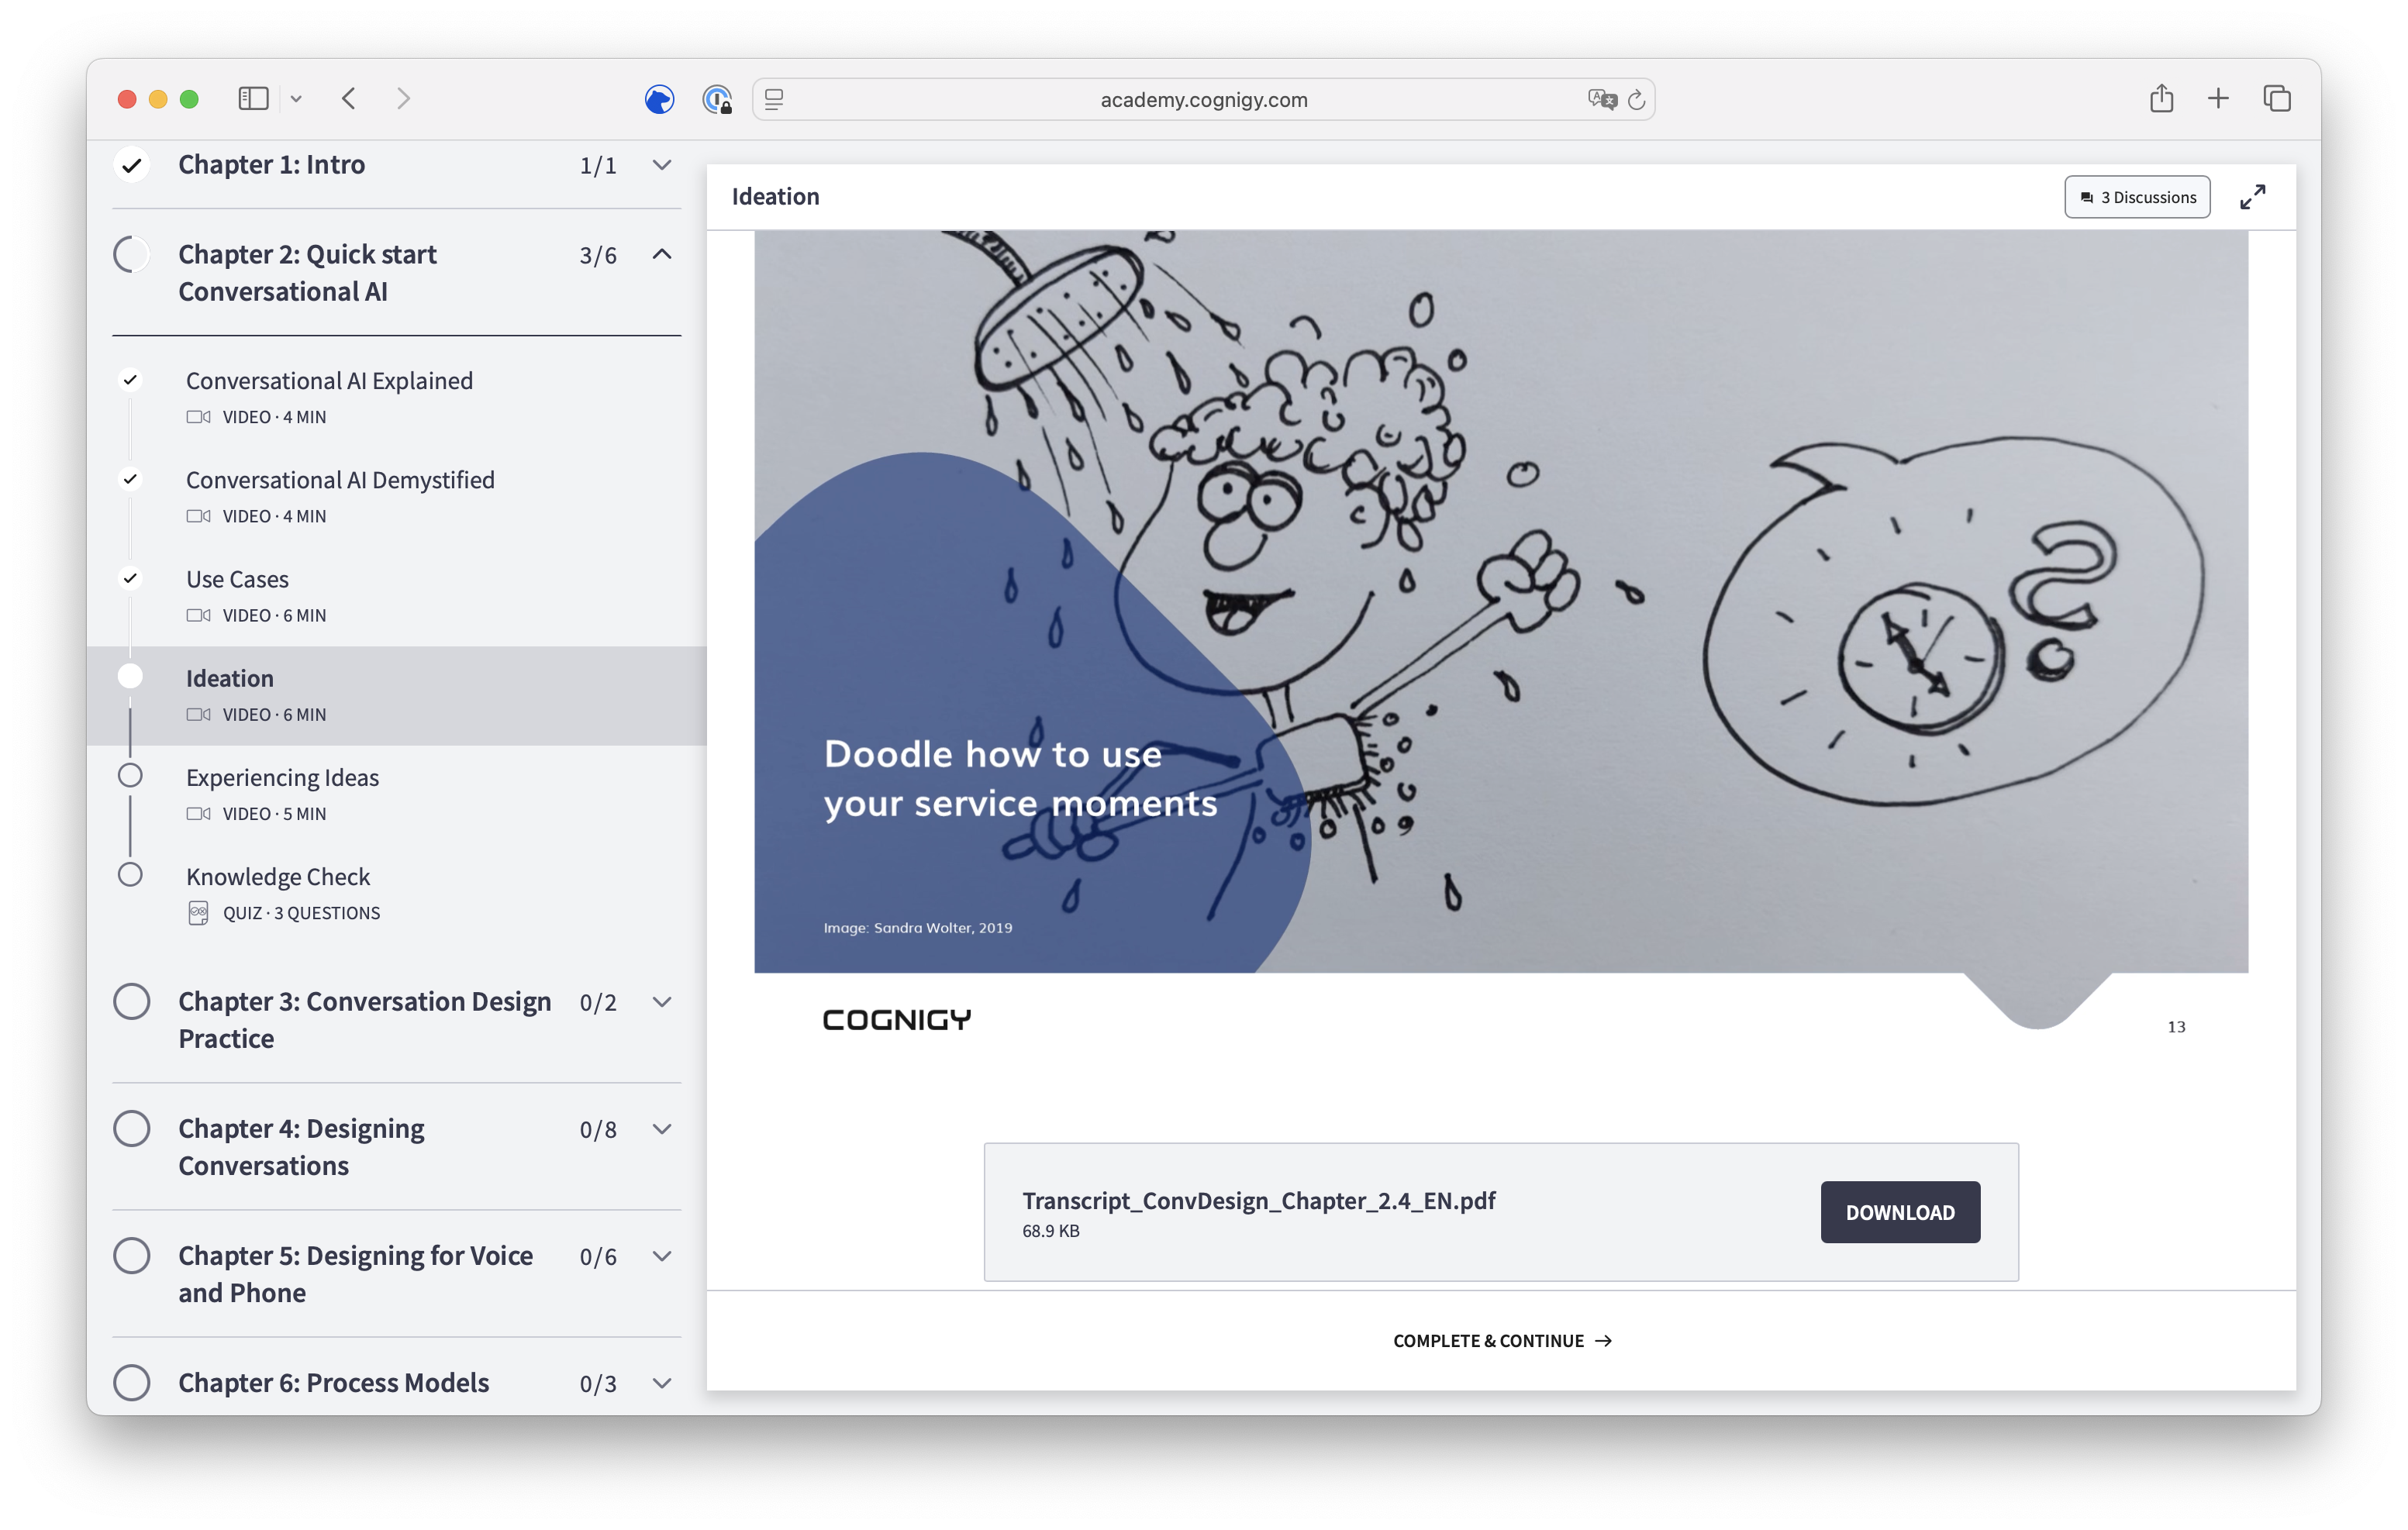Open the password manager extension icon

(x=718, y=99)
